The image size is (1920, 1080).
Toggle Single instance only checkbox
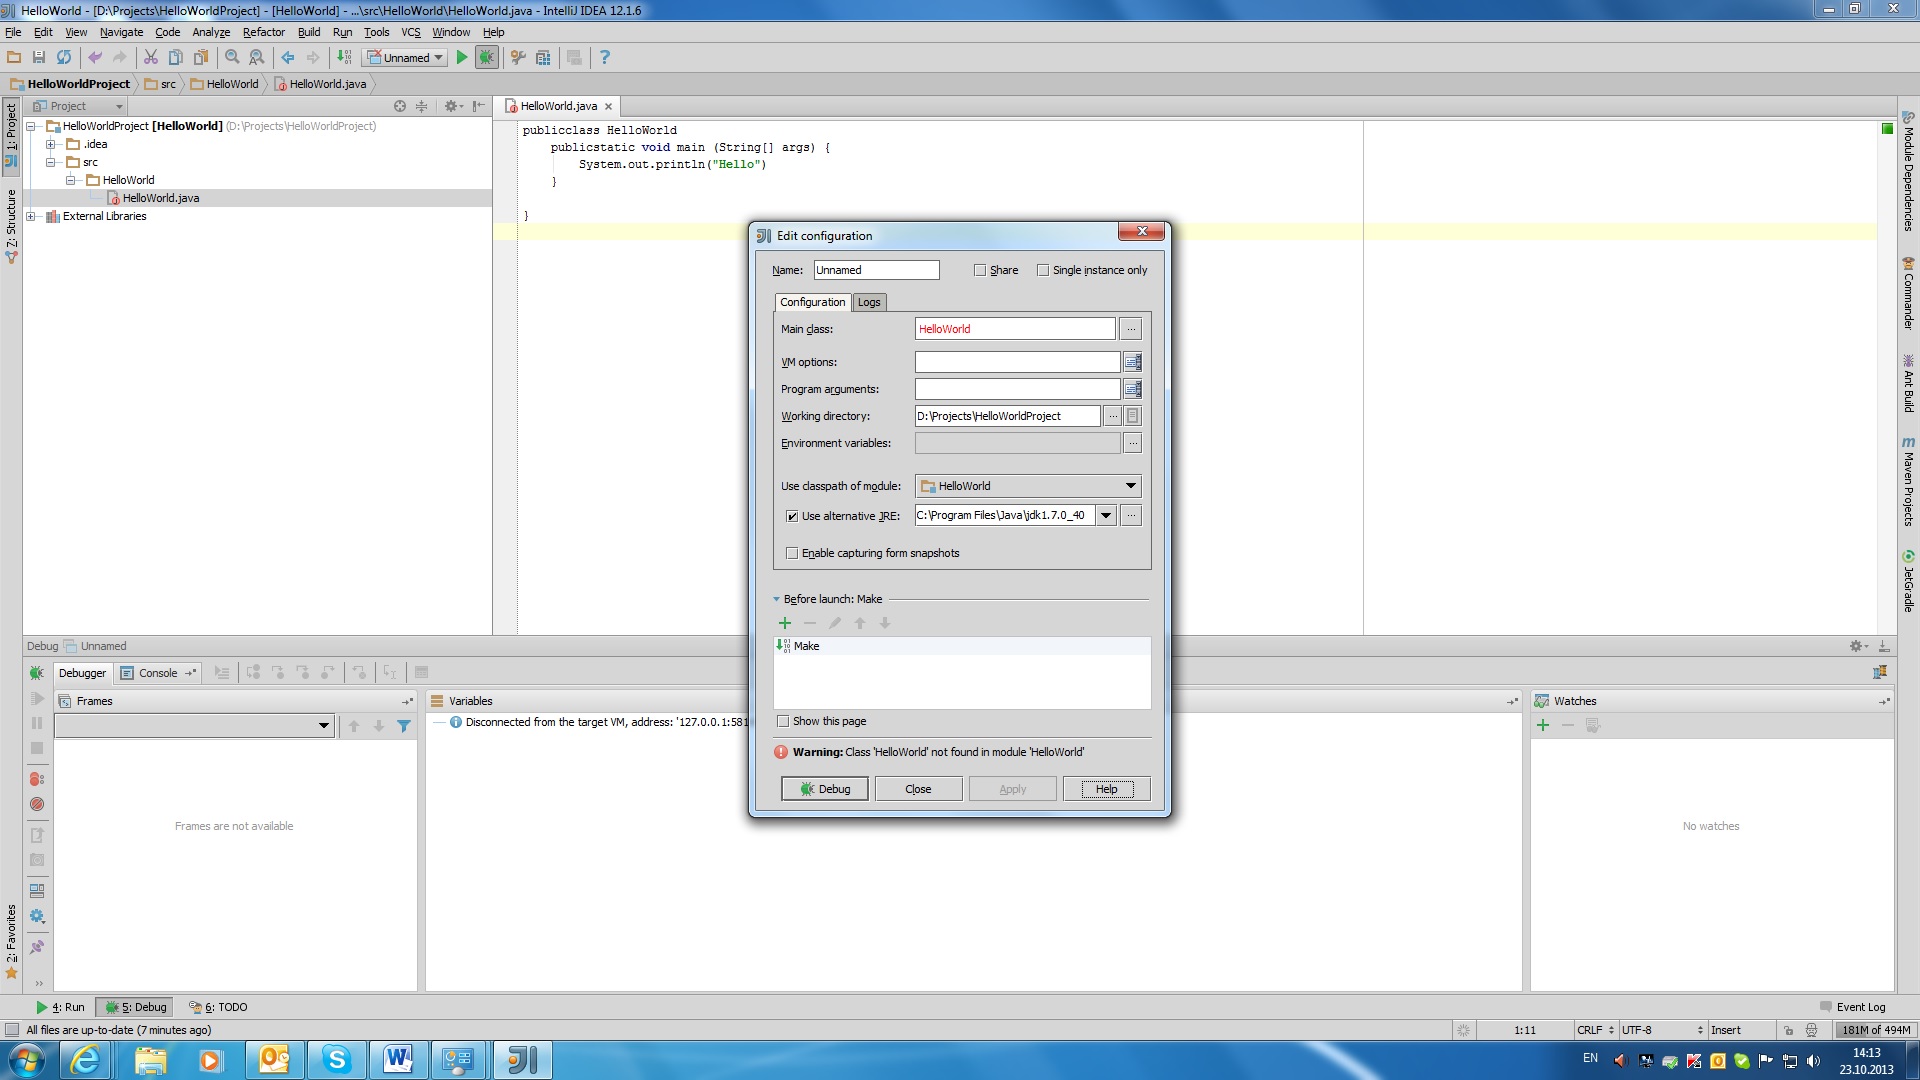(1043, 270)
